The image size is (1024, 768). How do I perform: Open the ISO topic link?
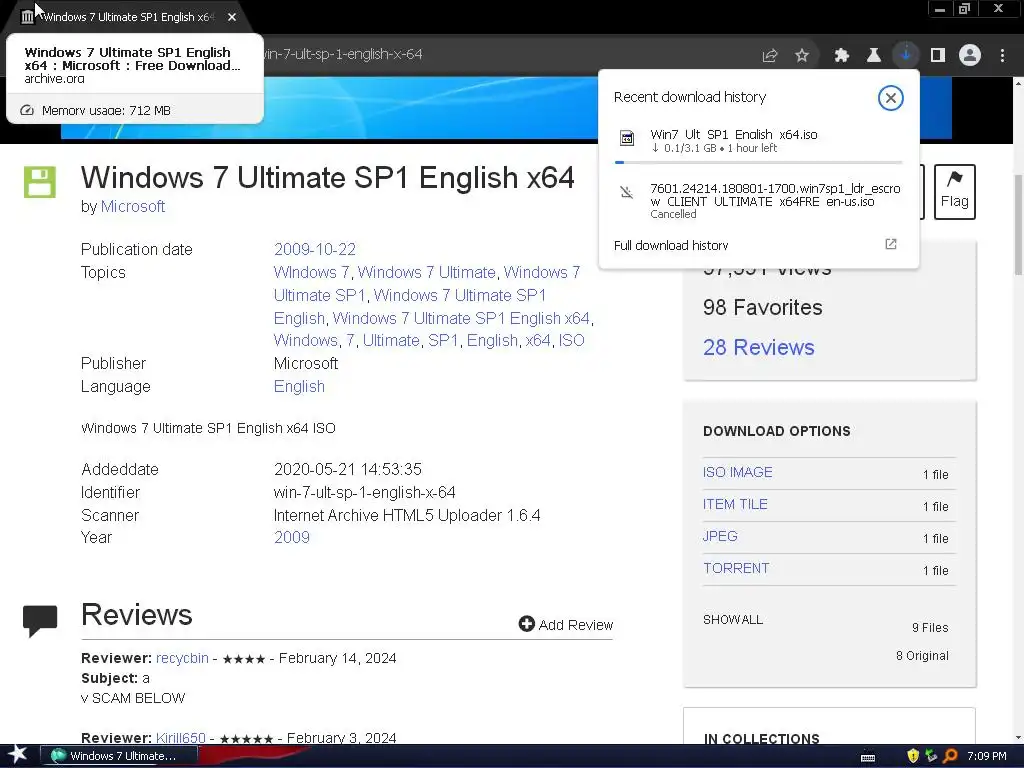point(571,340)
